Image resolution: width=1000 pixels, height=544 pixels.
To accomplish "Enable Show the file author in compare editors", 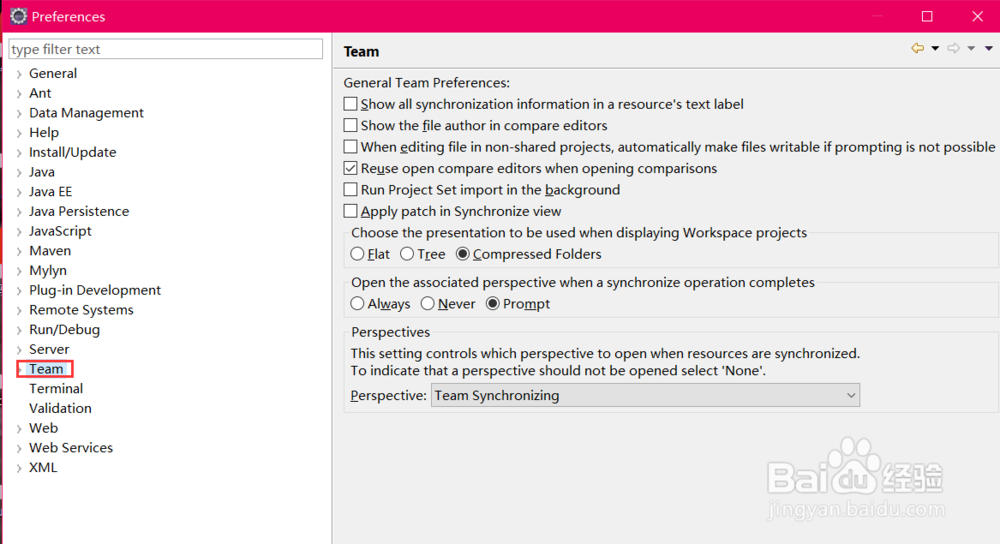I will [x=350, y=125].
